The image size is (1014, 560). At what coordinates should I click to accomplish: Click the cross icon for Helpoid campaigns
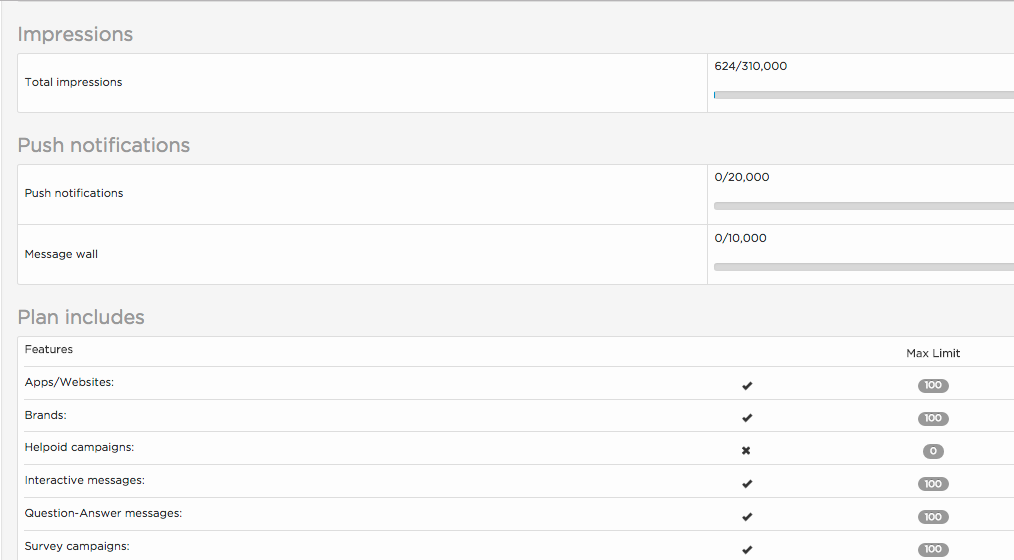point(746,451)
